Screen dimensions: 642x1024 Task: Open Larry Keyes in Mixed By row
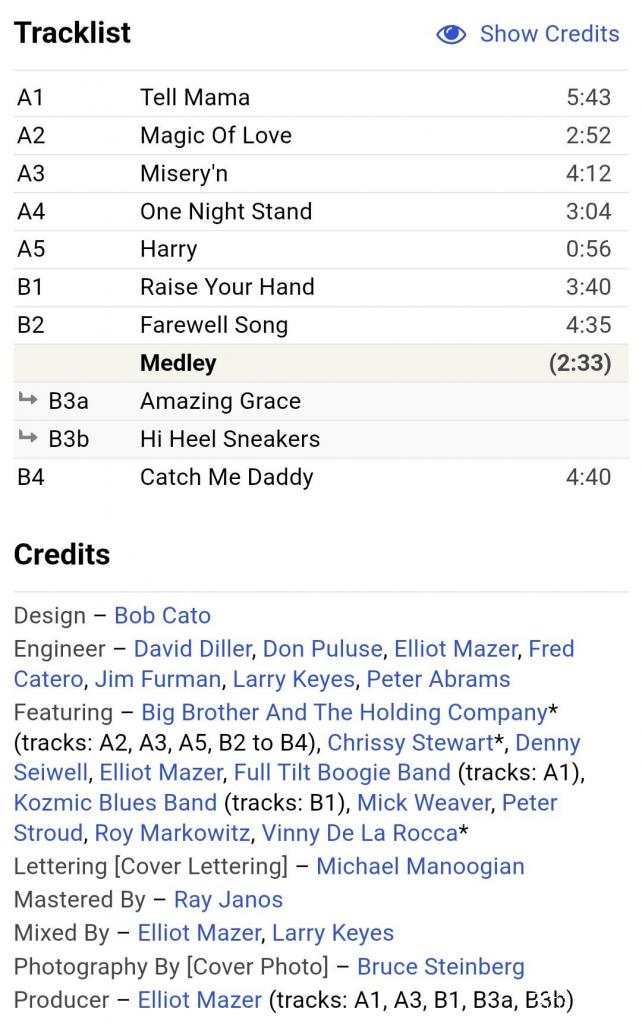point(333,934)
